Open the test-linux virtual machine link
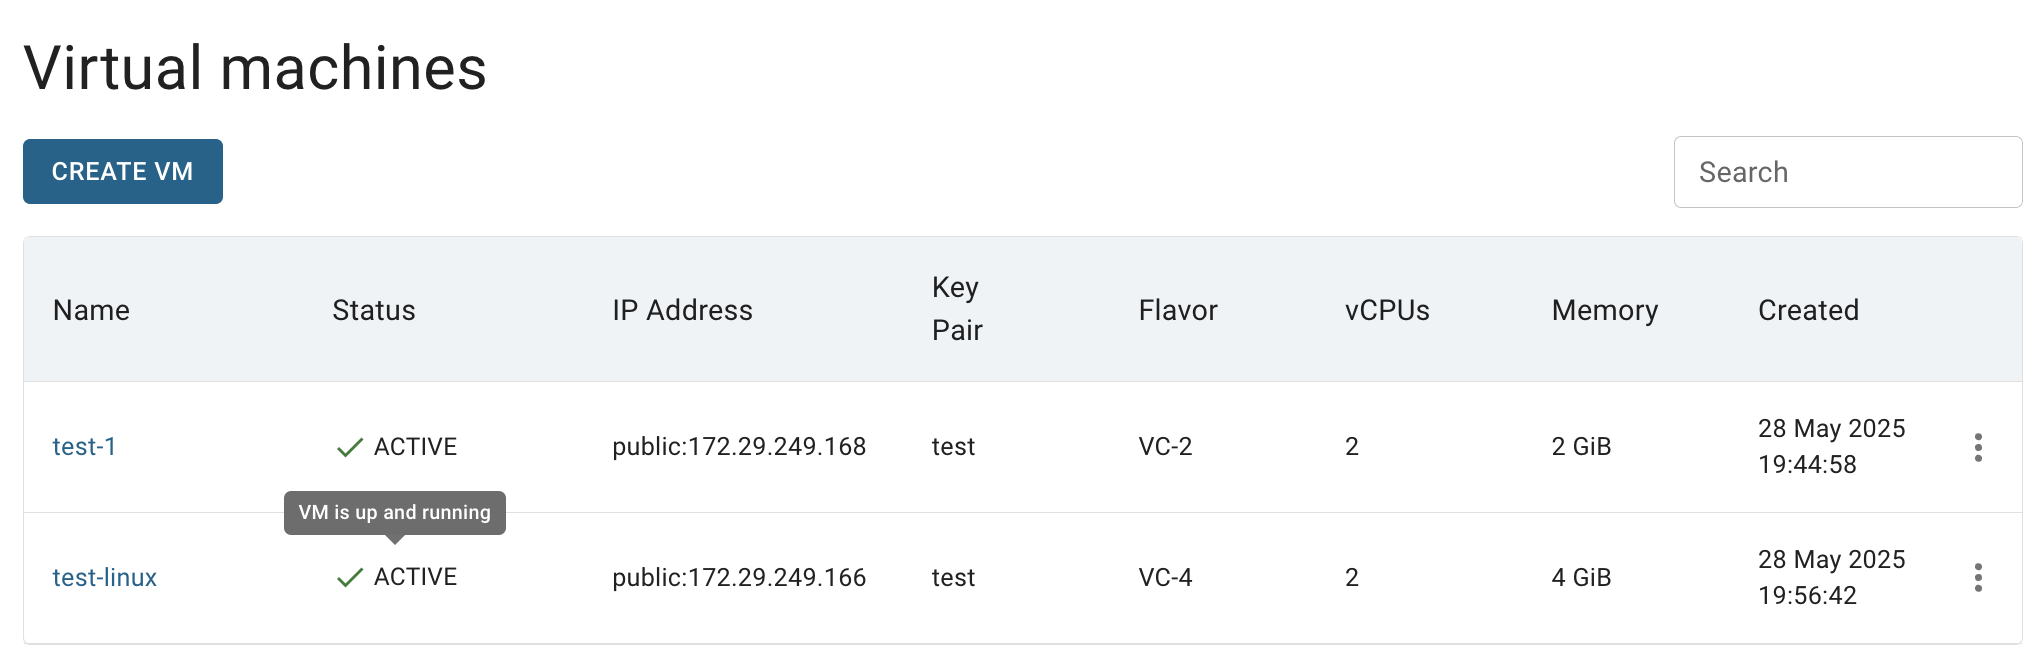 (104, 577)
